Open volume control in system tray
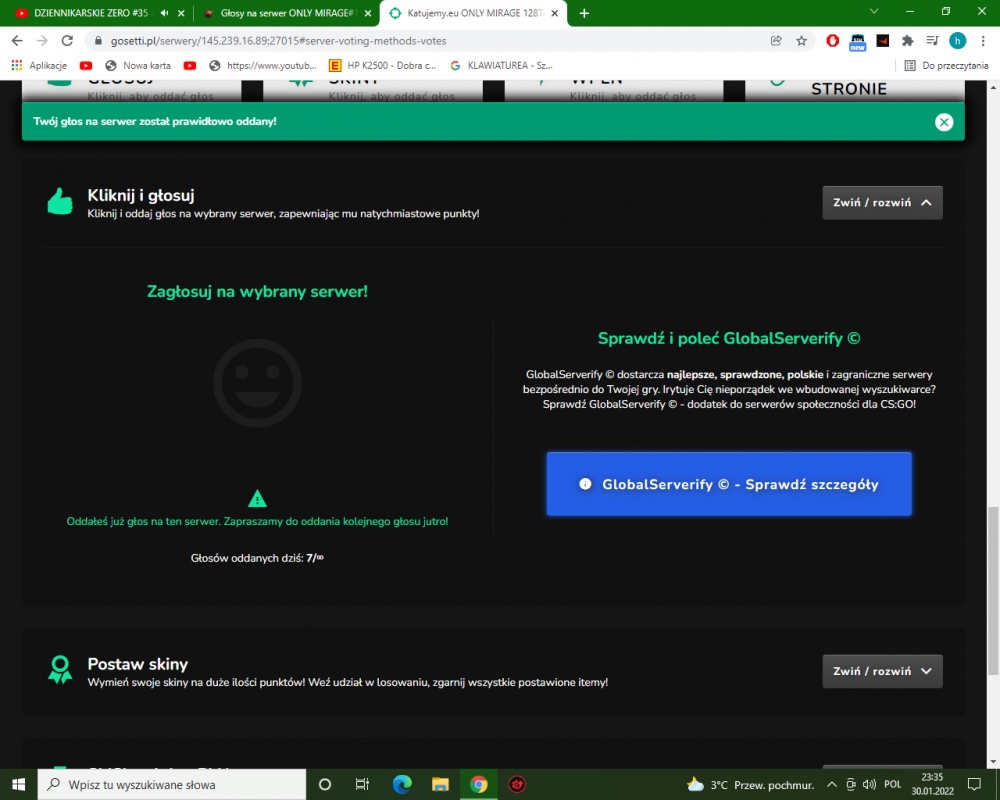The width and height of the screenshot is (1000, 800). pos(869,785)
